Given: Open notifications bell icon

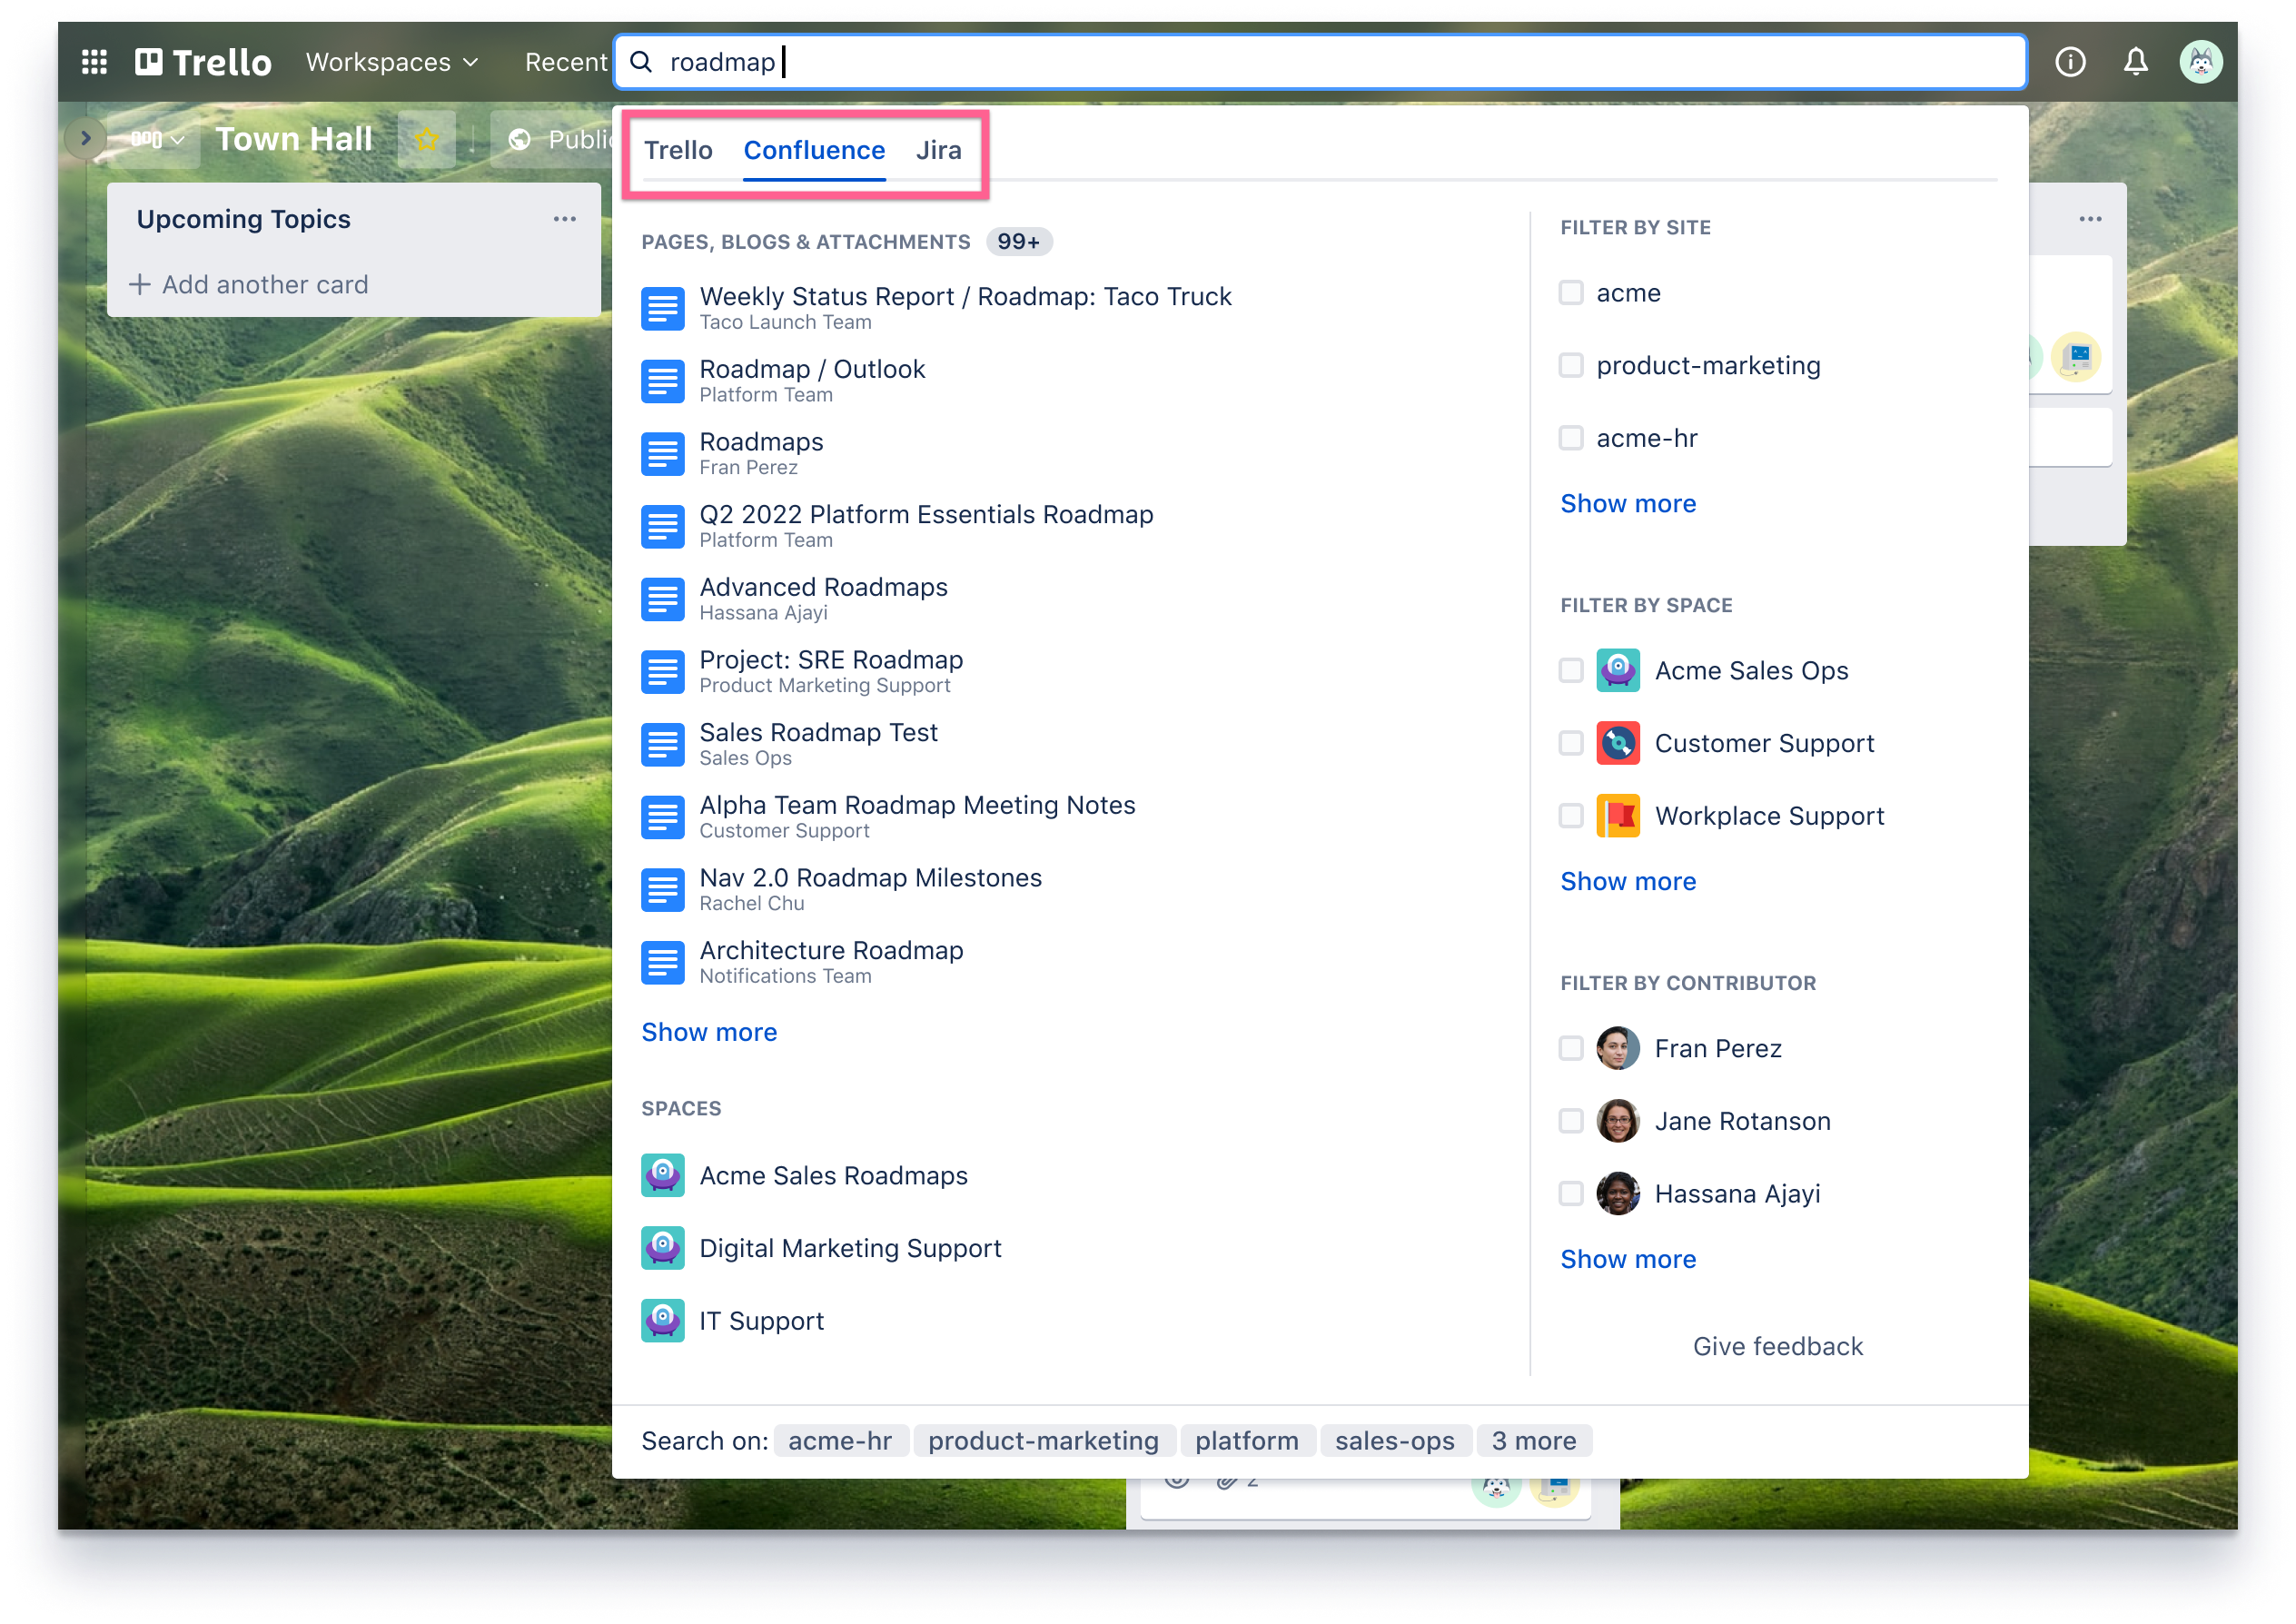Looking at the screenshot, I should [2135, 62].
